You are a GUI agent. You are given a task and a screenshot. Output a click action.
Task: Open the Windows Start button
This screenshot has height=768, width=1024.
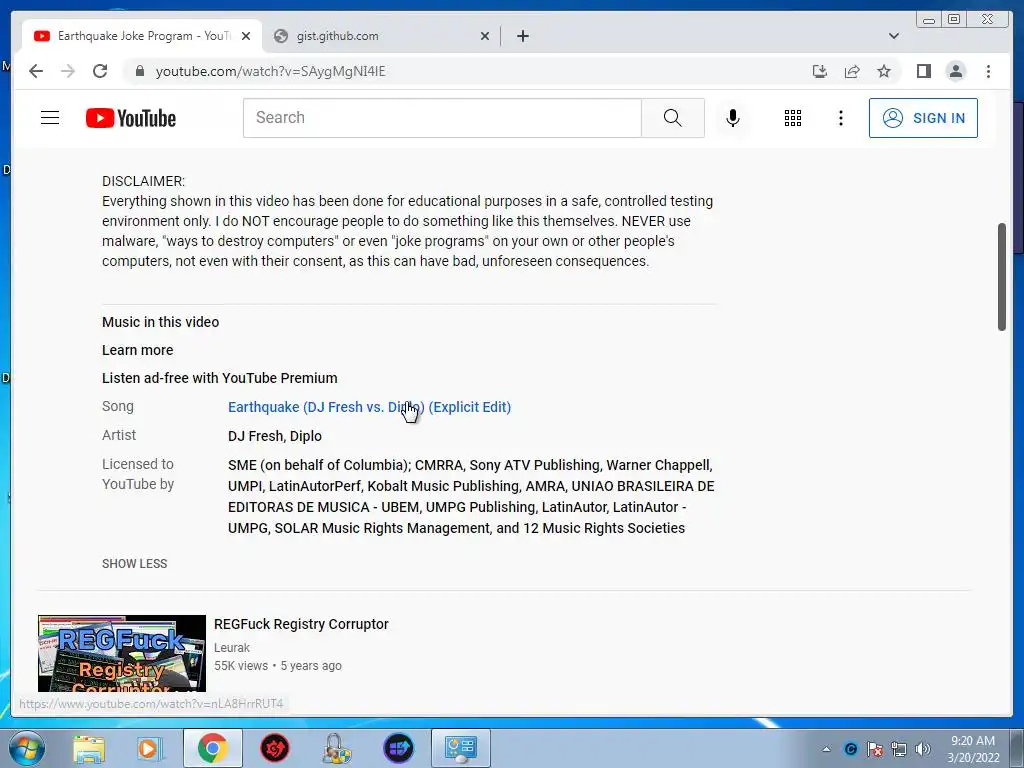coord(25,748)
